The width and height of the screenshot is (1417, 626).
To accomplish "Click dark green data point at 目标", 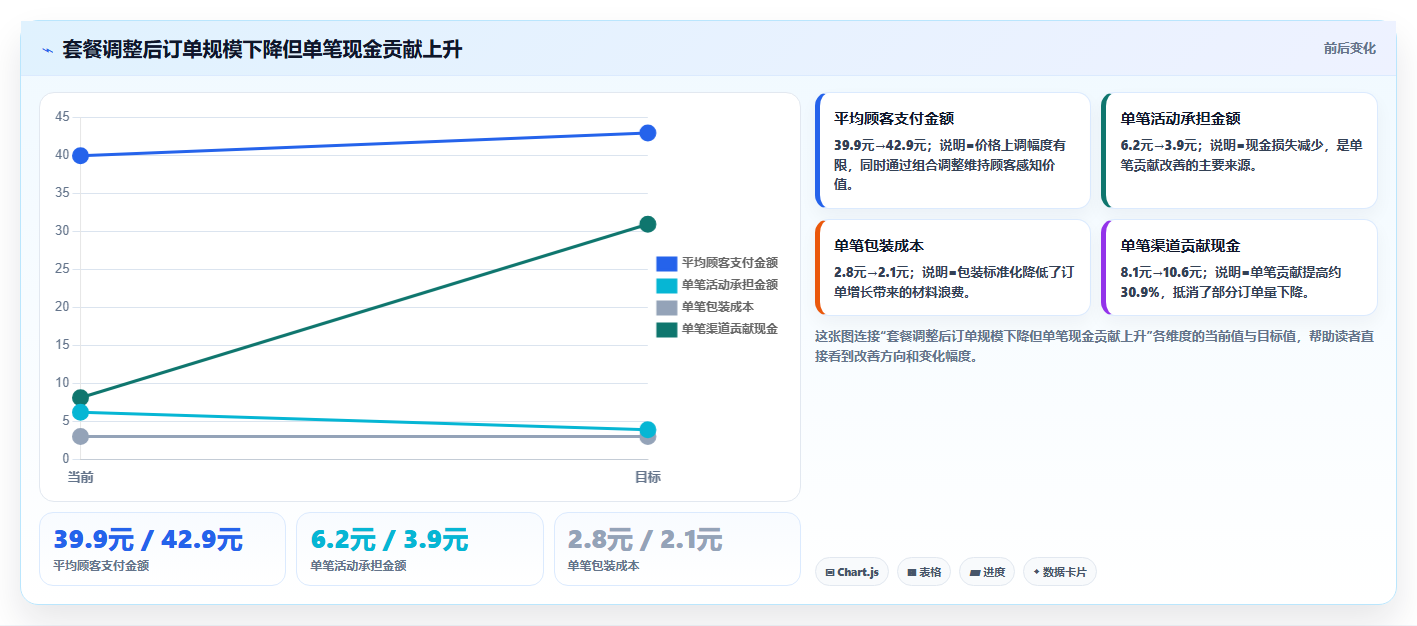I will [x=647, y=224].
